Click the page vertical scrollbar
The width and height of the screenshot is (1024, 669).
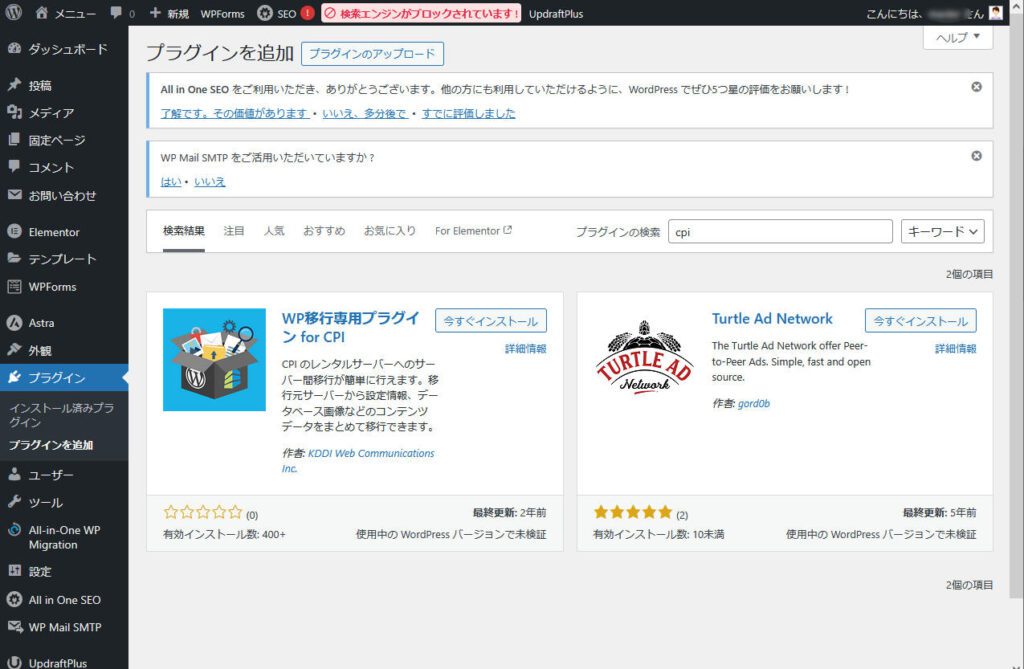tap(1017, 307)
